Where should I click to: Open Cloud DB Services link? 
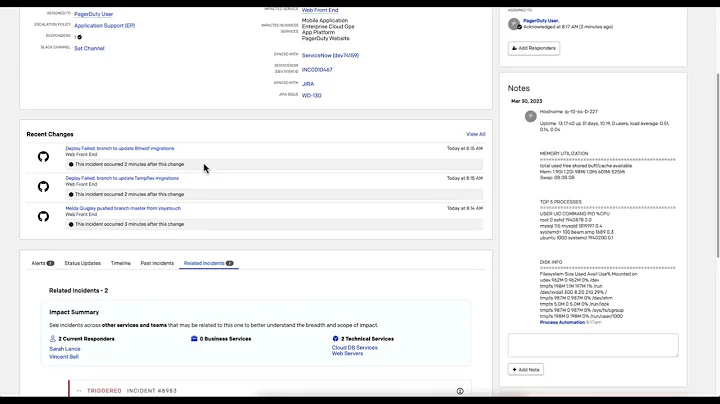(354, 348)
